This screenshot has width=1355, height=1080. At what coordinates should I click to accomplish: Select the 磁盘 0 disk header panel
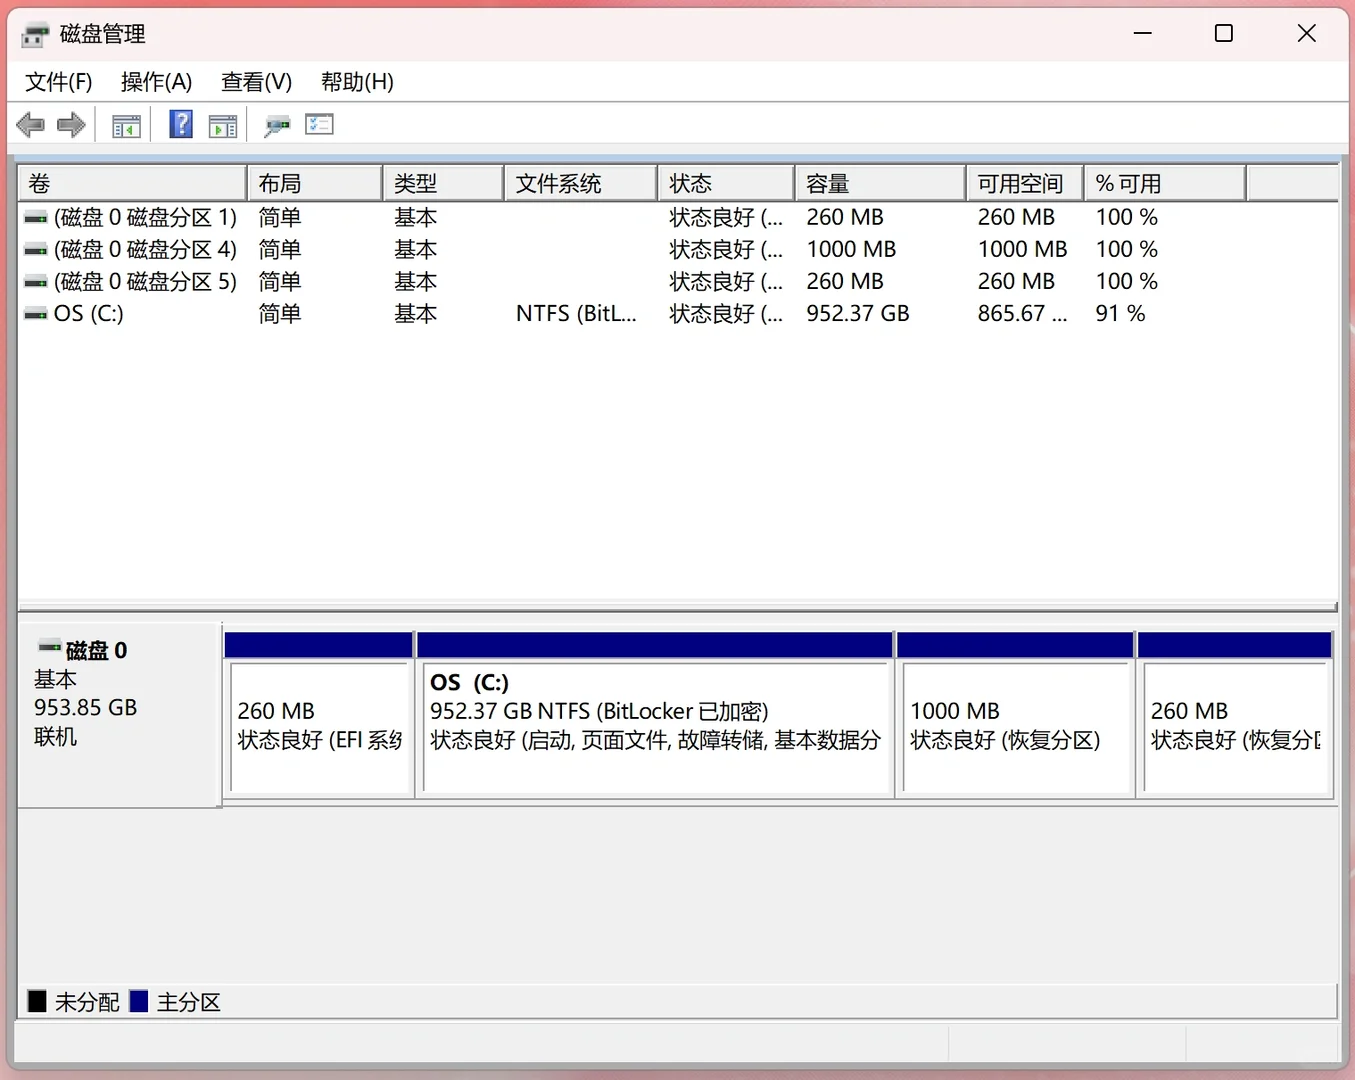[120, 715]
